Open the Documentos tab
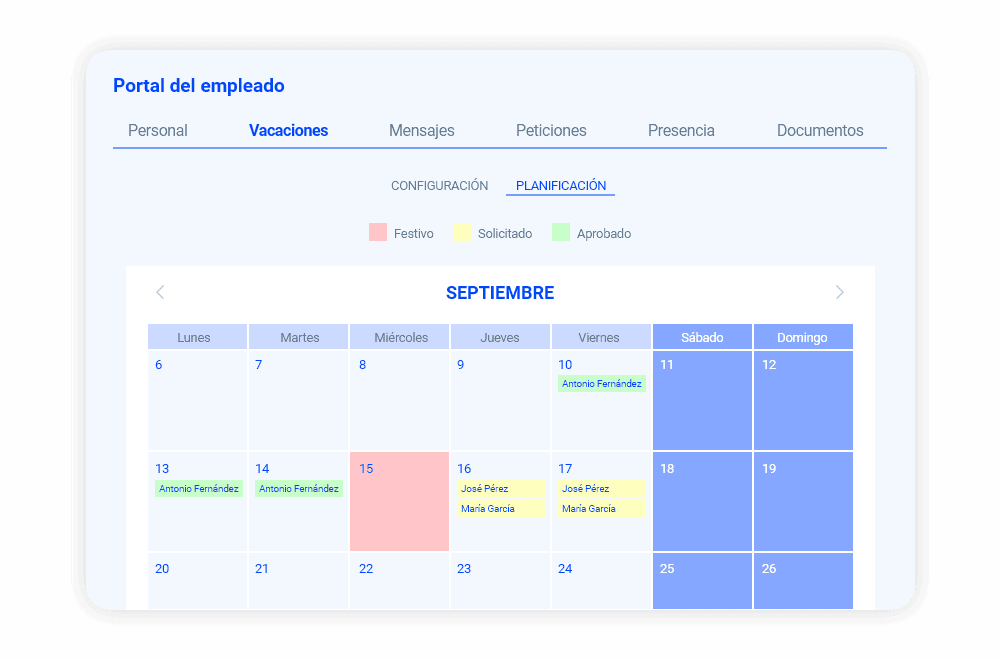This screenshot has width=1000, height=660. tap(819, 130)
